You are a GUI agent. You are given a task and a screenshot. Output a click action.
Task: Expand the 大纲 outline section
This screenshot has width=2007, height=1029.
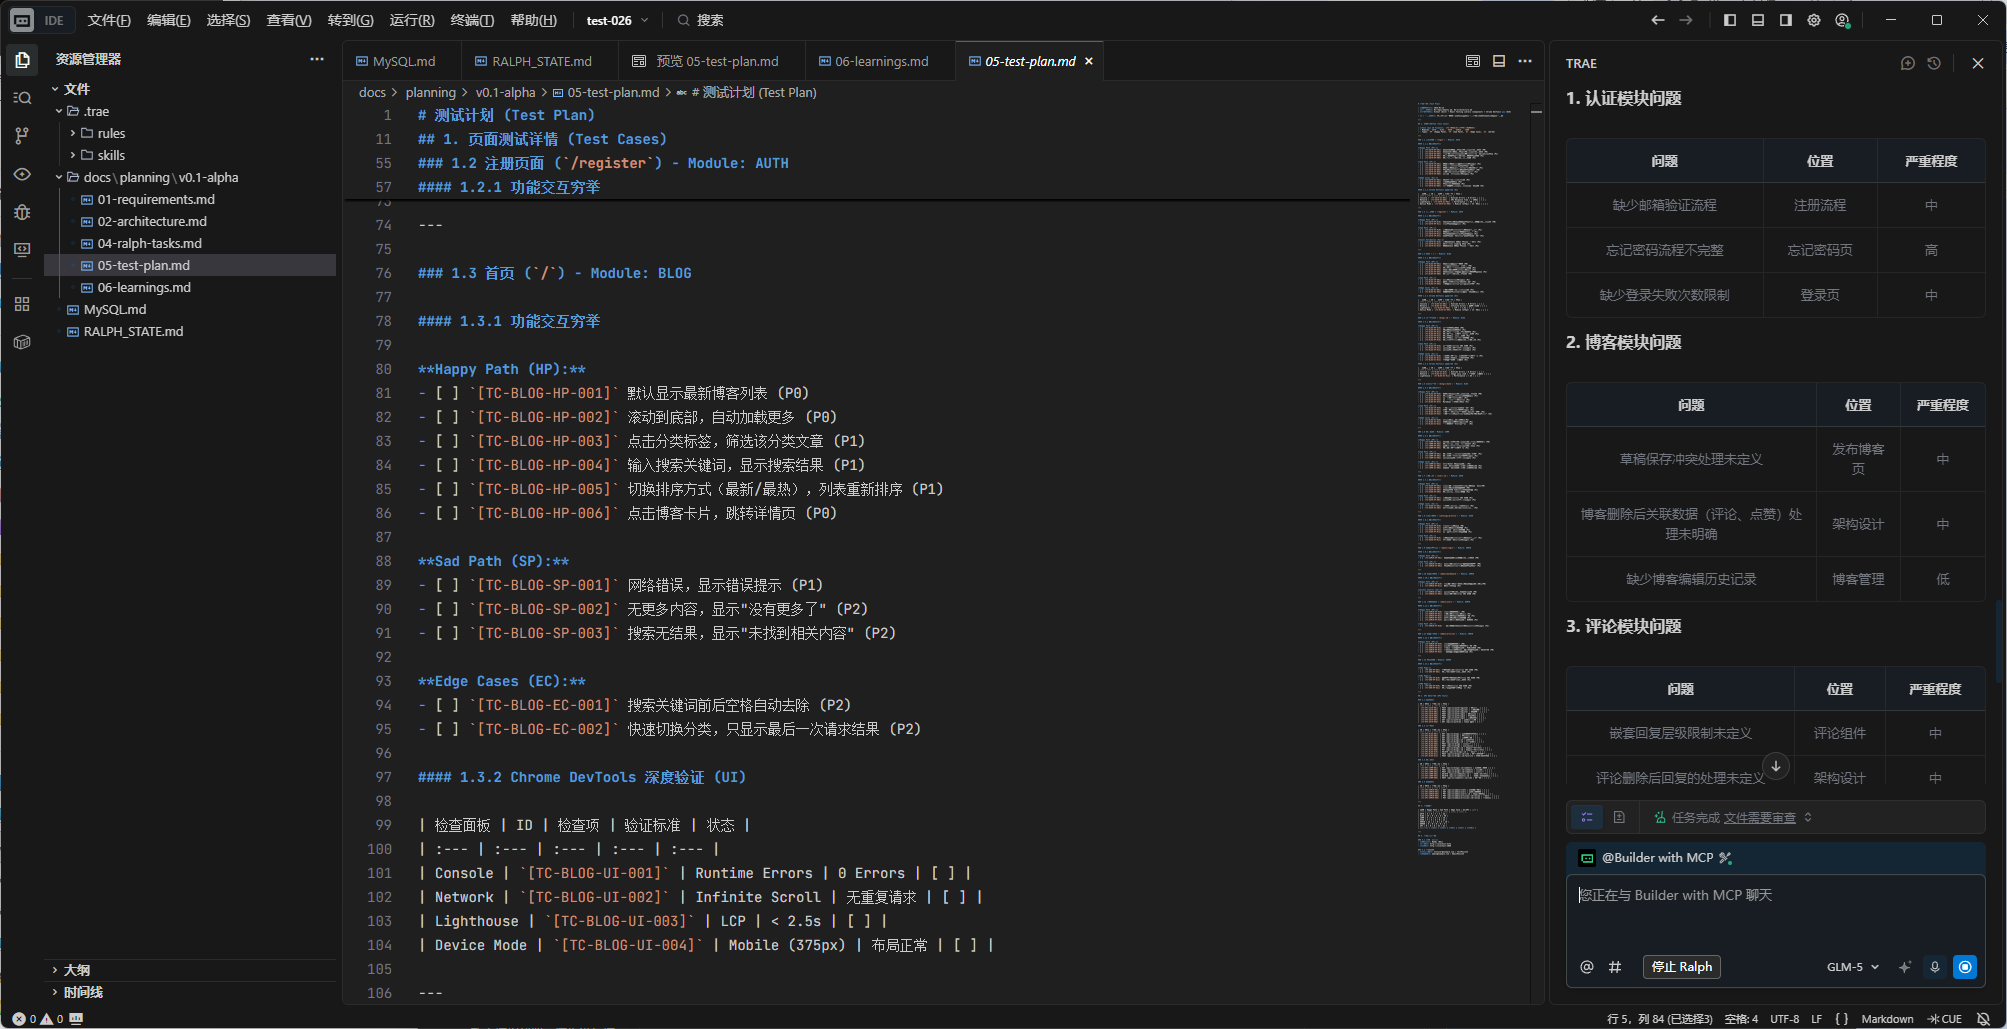coord(76,970)
